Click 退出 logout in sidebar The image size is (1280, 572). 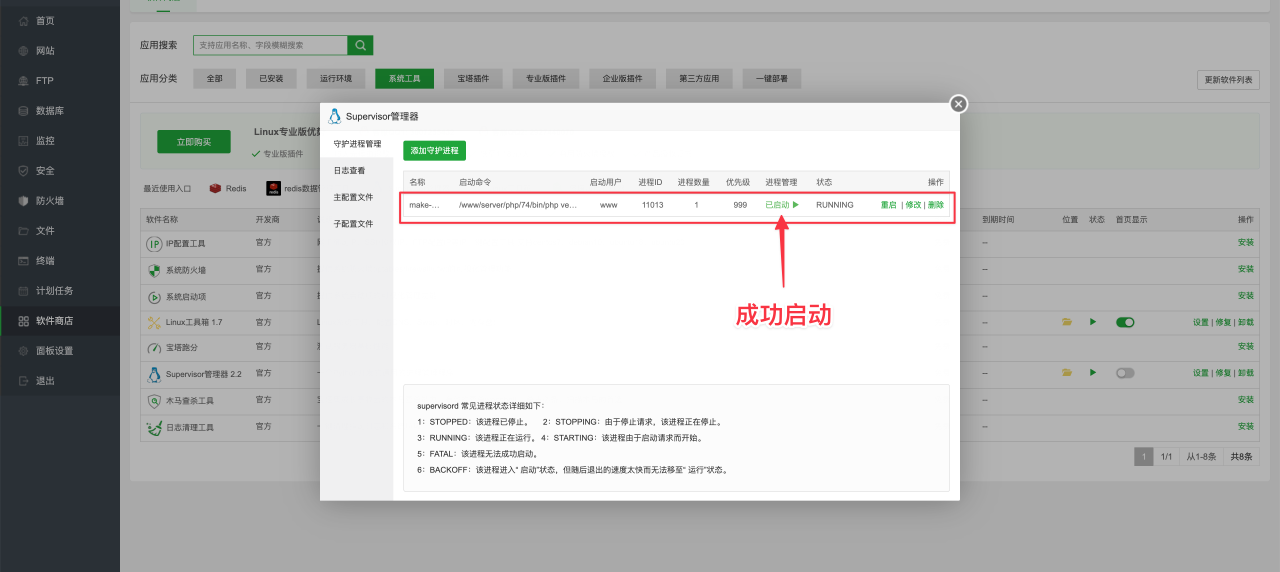pyautogui.click(x=45, y=380)
